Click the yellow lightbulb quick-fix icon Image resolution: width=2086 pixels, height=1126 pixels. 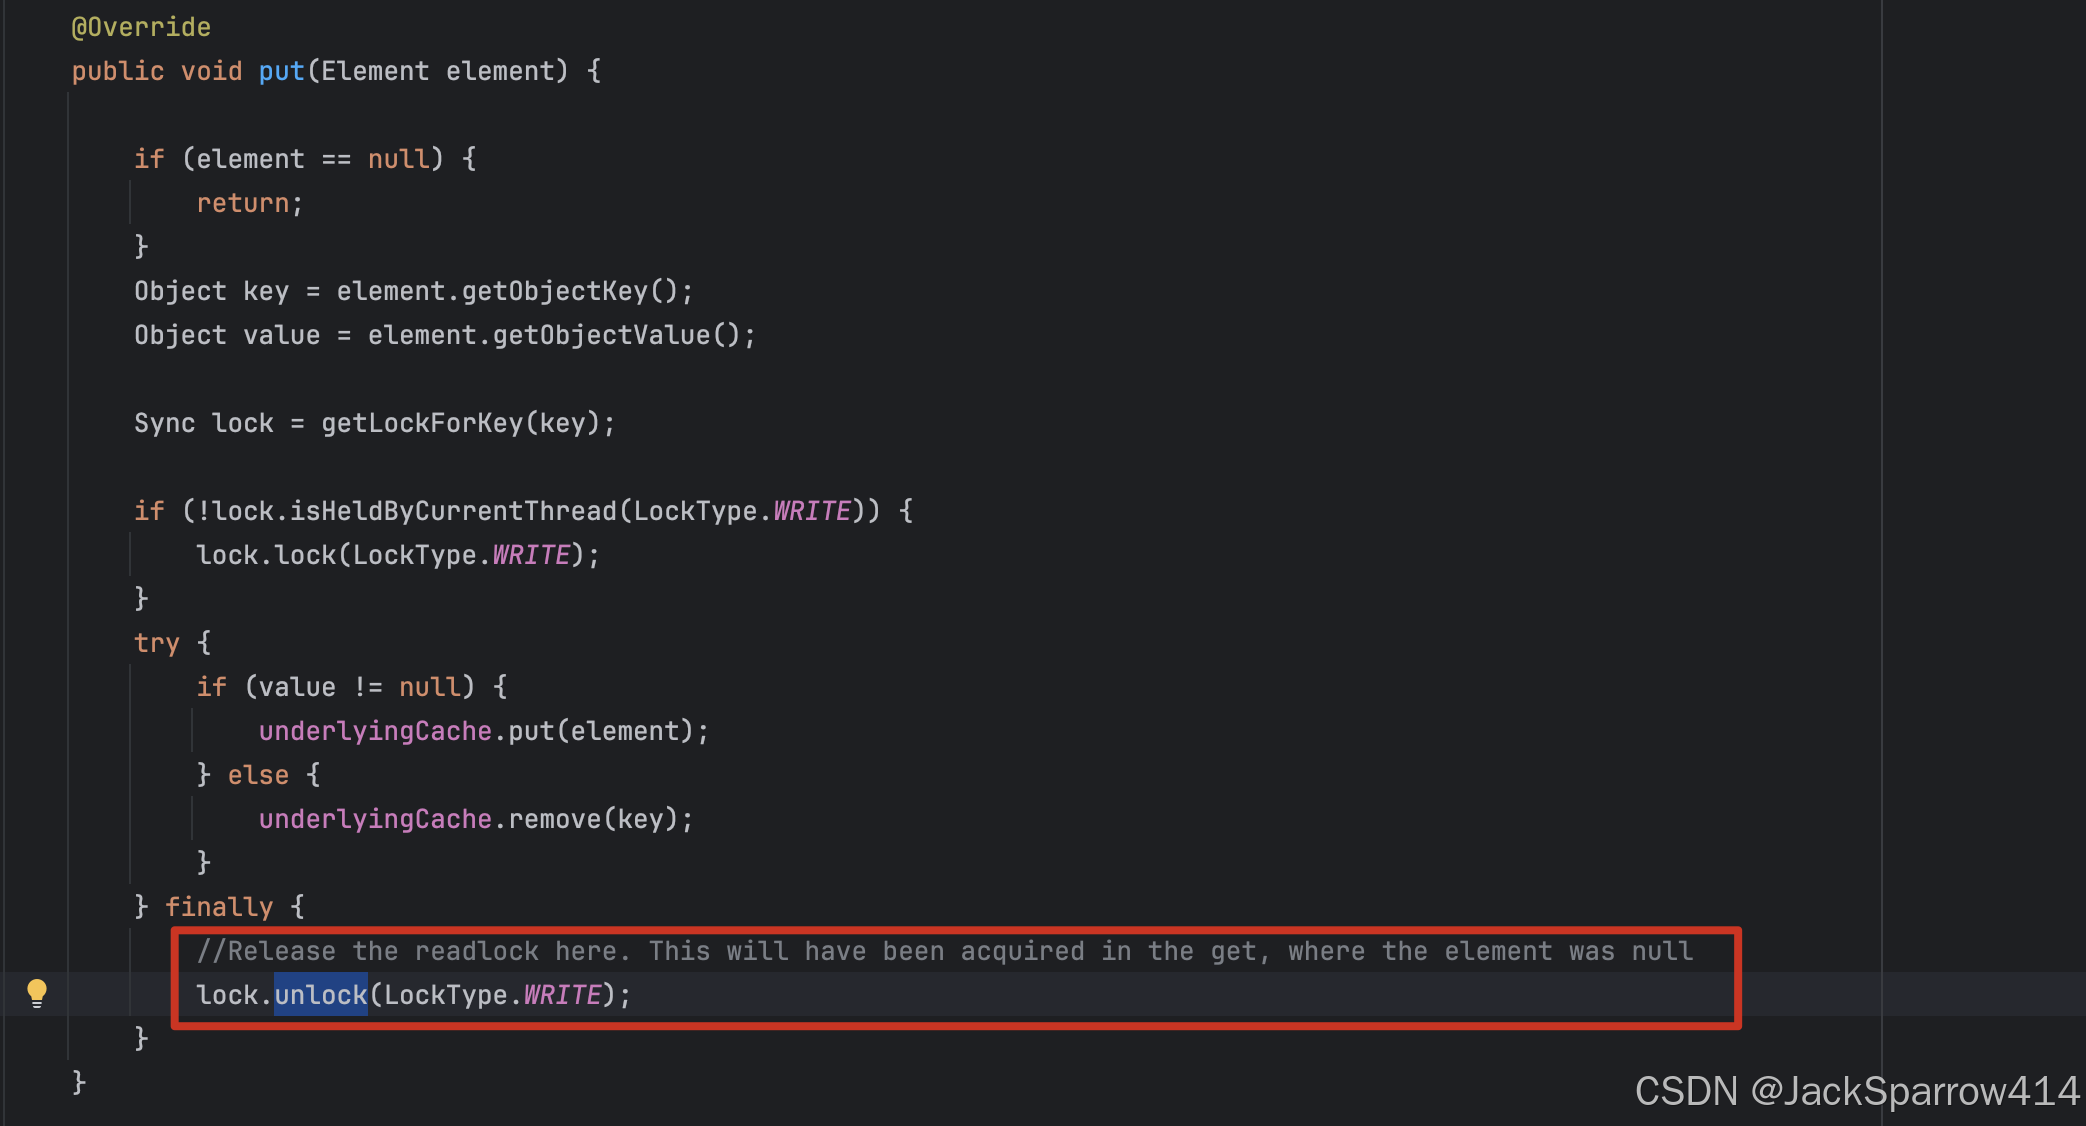tap(37, 992)
